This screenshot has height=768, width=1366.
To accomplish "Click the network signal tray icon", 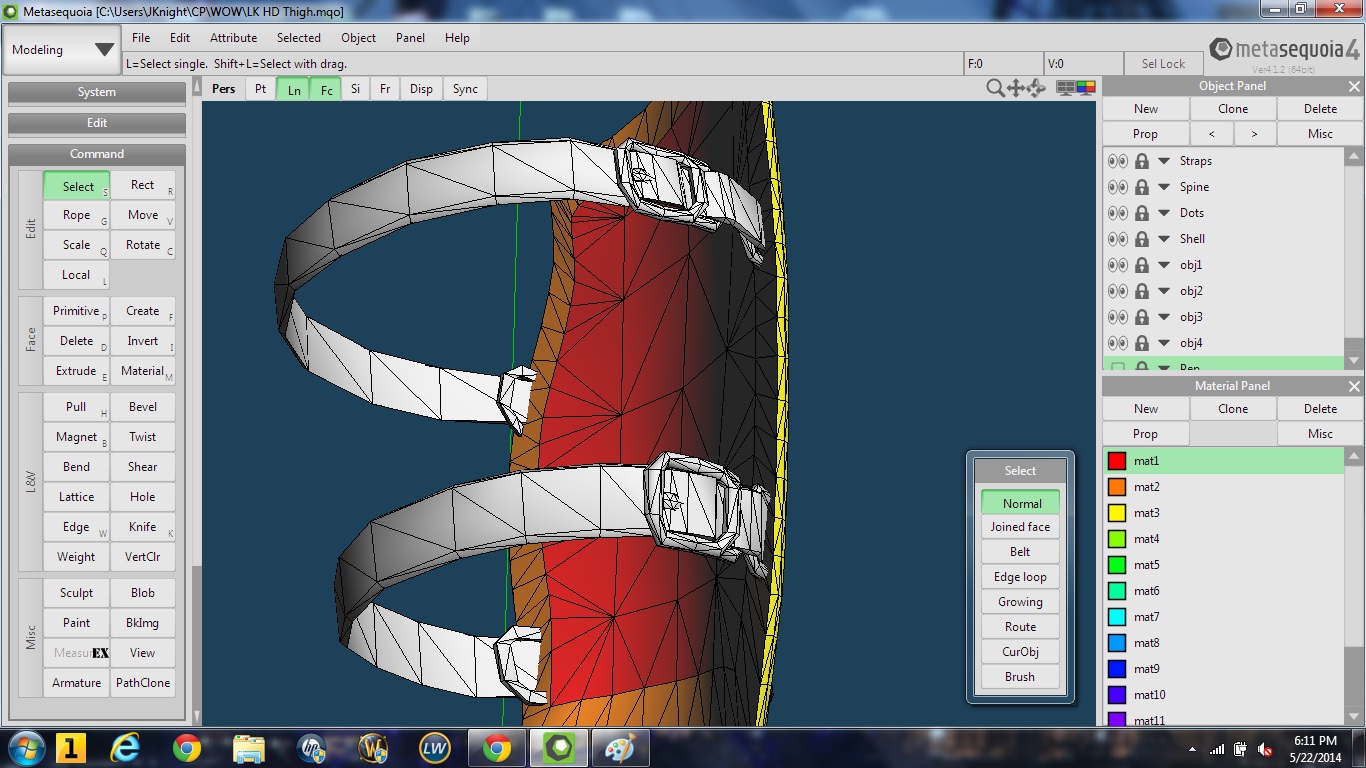I will (x=1217, y=749).
